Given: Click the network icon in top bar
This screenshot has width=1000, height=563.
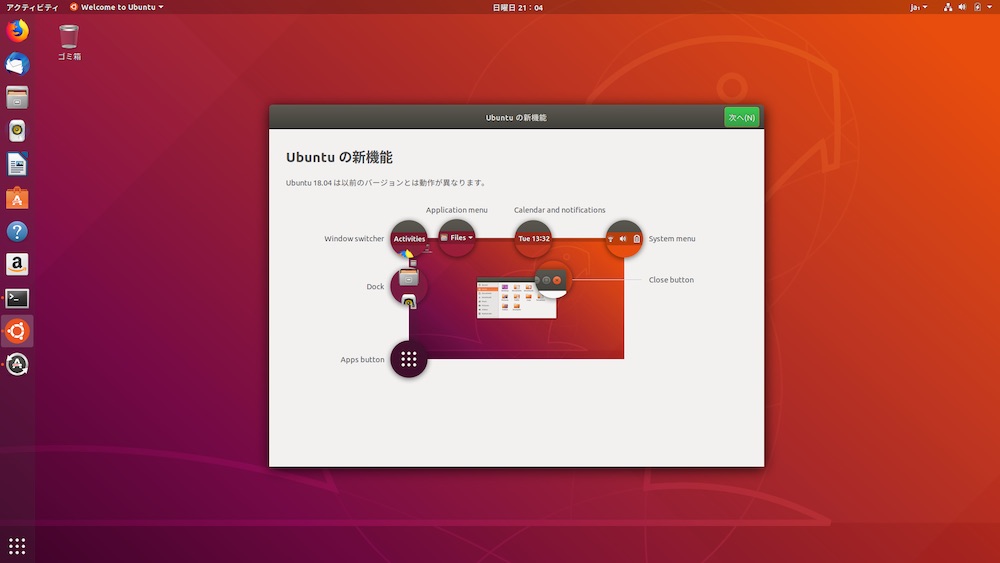Looking at the screenshot, I should tap(948, 7).
